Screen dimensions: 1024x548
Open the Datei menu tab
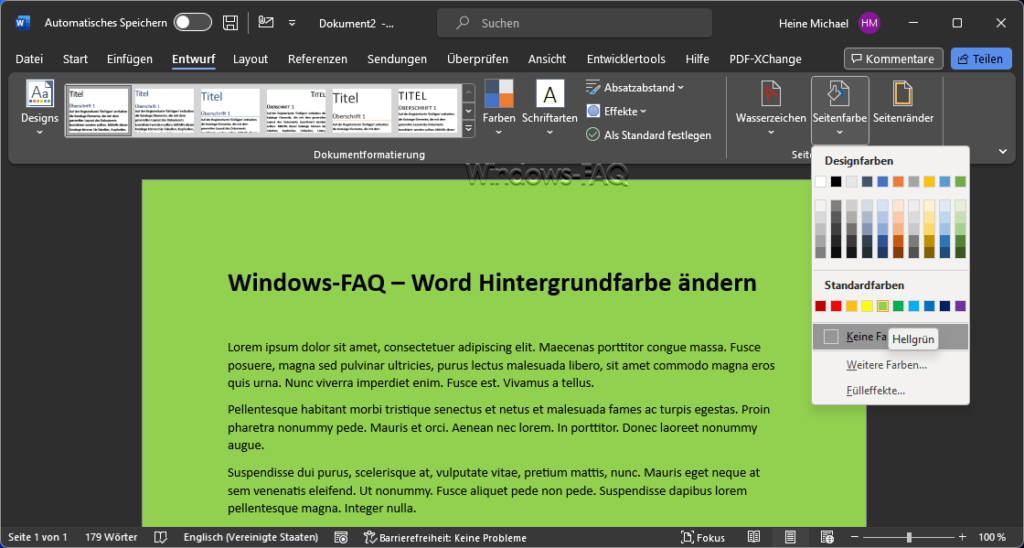(x=29, y=59)
